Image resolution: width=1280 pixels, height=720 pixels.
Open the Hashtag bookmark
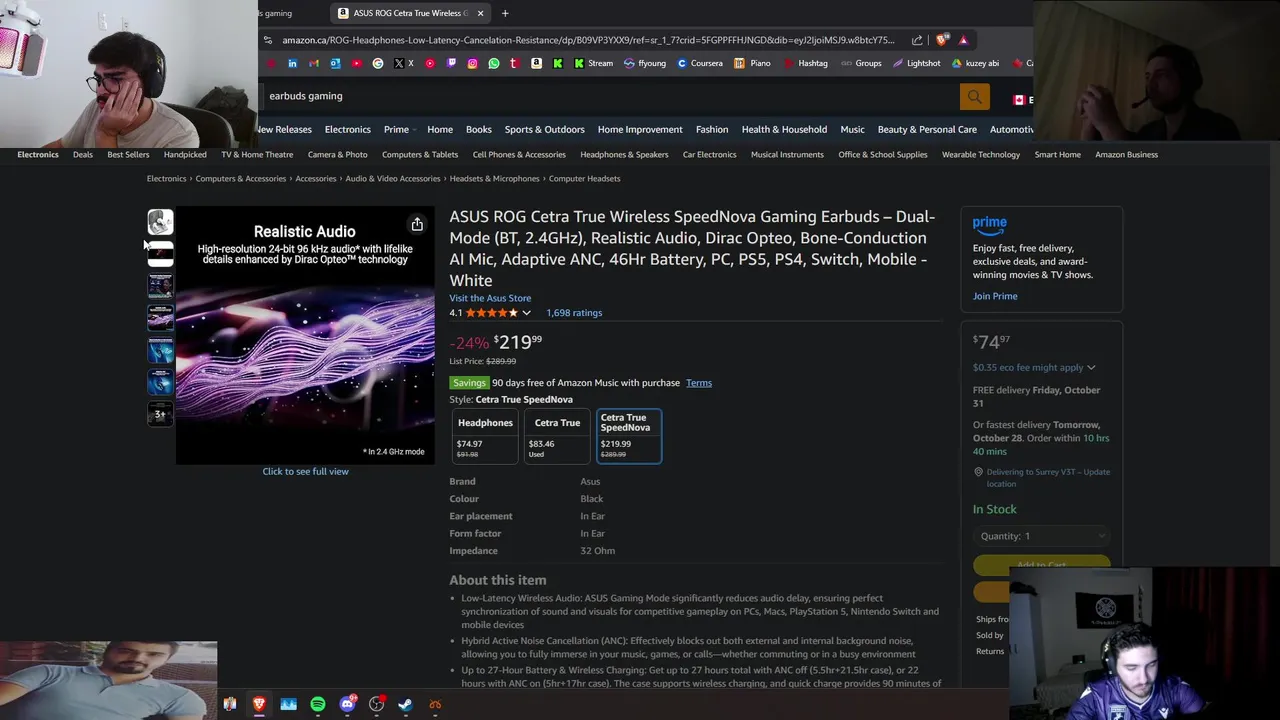coord(805,63)
